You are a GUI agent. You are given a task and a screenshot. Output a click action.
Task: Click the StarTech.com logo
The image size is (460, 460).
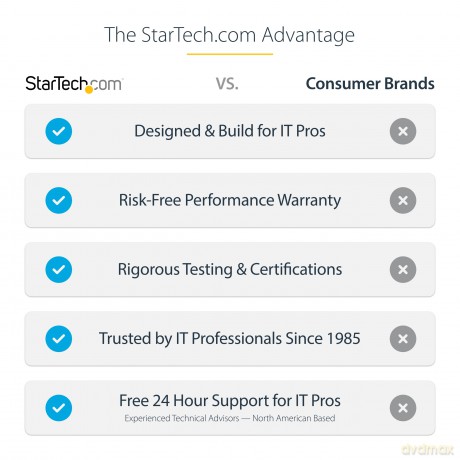[x=74, y=84]
